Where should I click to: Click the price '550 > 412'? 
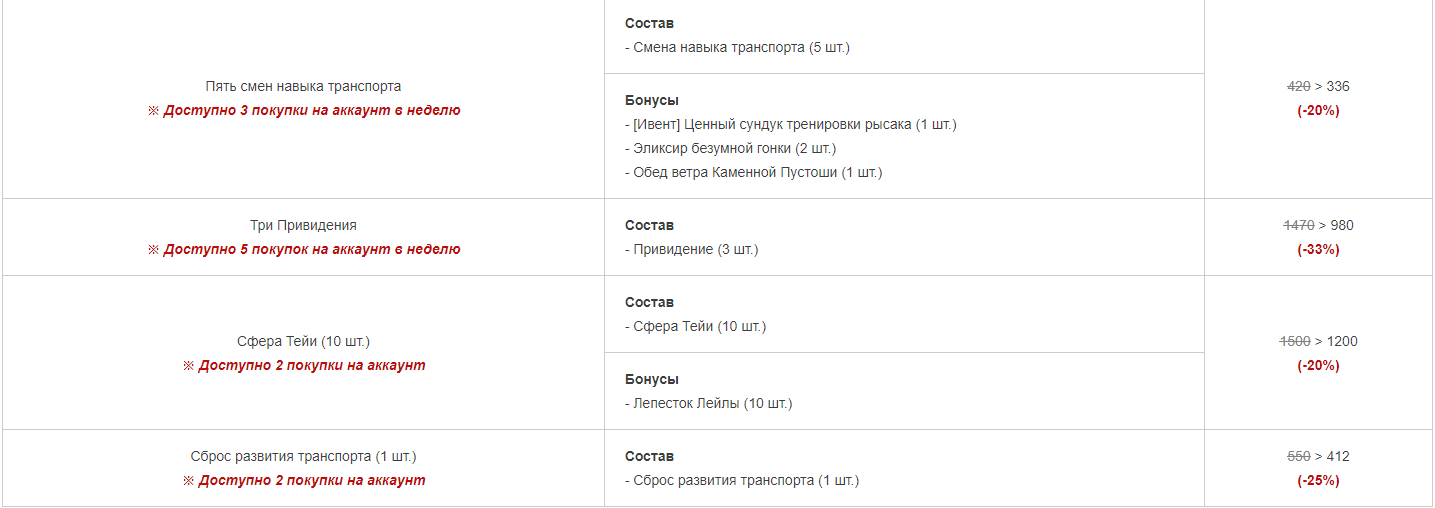(1318, 456)
